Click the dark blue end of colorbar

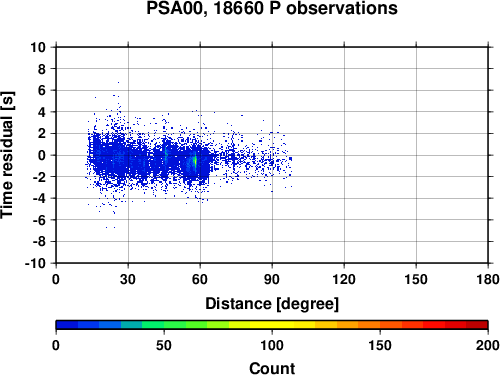tap(67, 325)
